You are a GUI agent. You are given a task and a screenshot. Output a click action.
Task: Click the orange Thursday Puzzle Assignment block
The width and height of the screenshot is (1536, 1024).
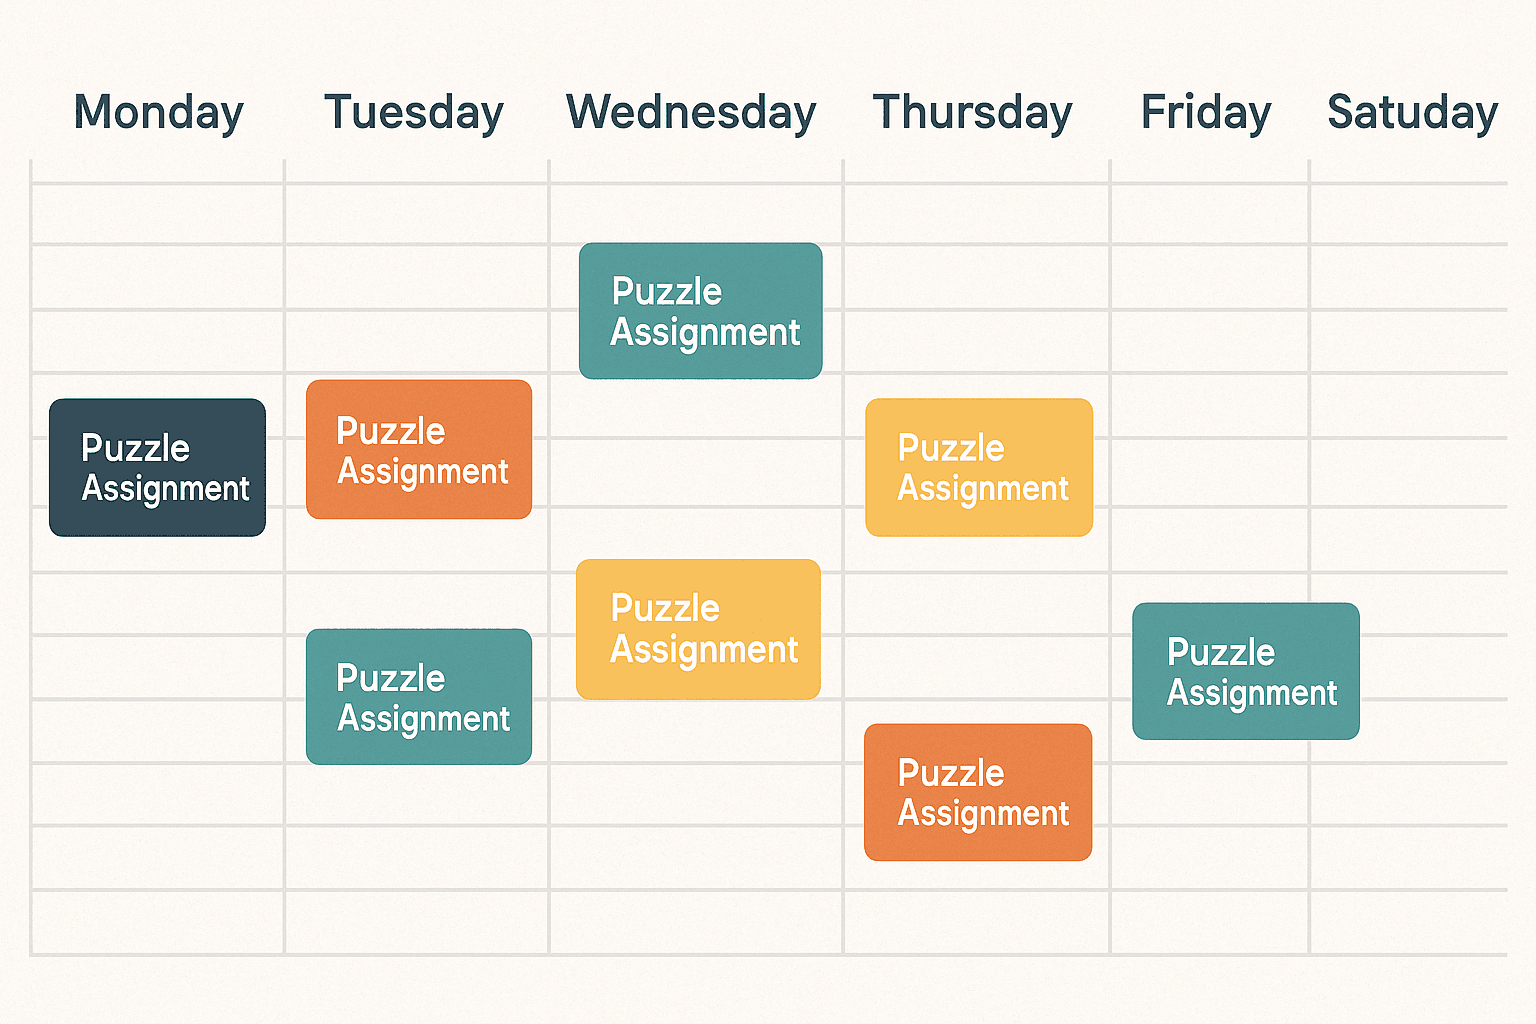click(x=978, y=792)
